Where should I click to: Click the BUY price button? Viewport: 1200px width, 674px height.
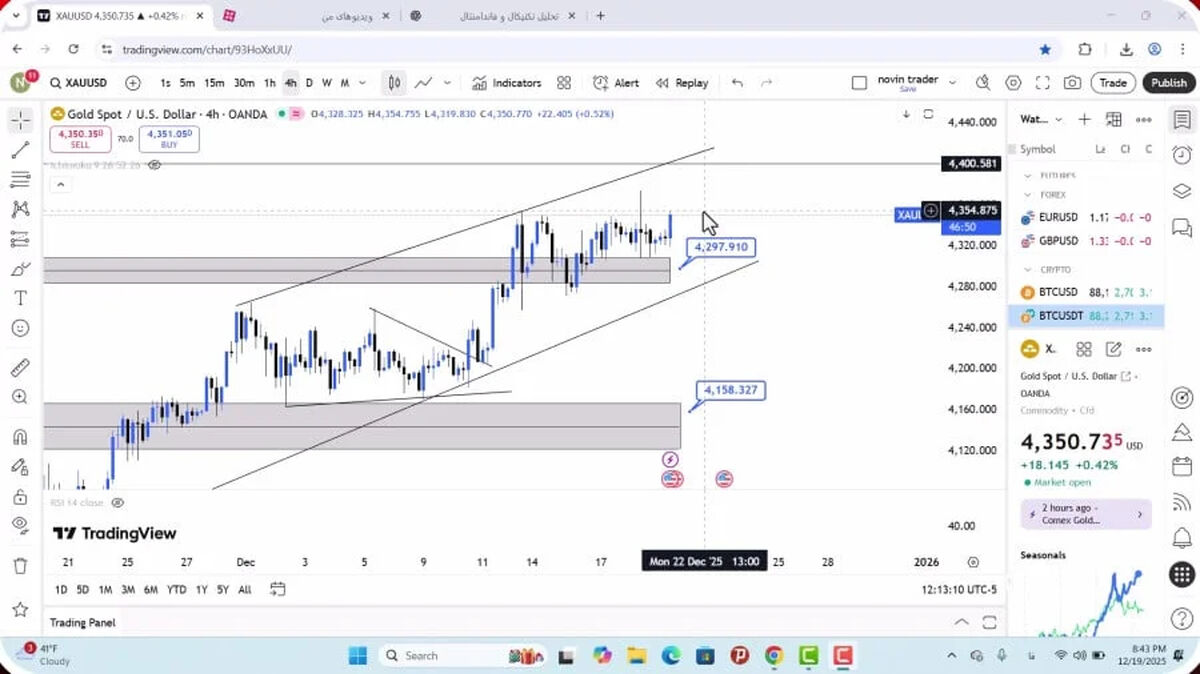[x=170, y=139]
